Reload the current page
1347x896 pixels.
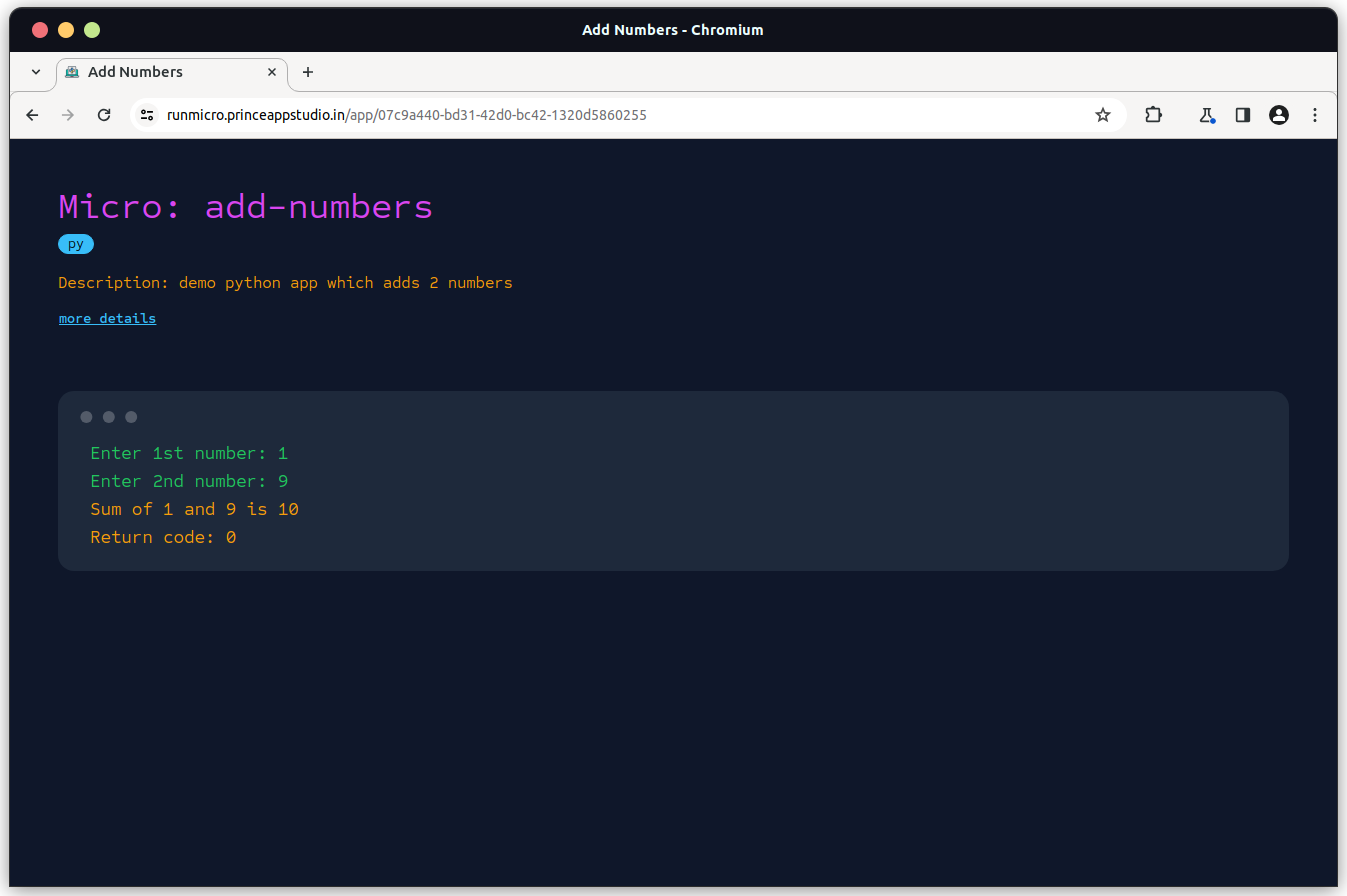pos(104,115)
